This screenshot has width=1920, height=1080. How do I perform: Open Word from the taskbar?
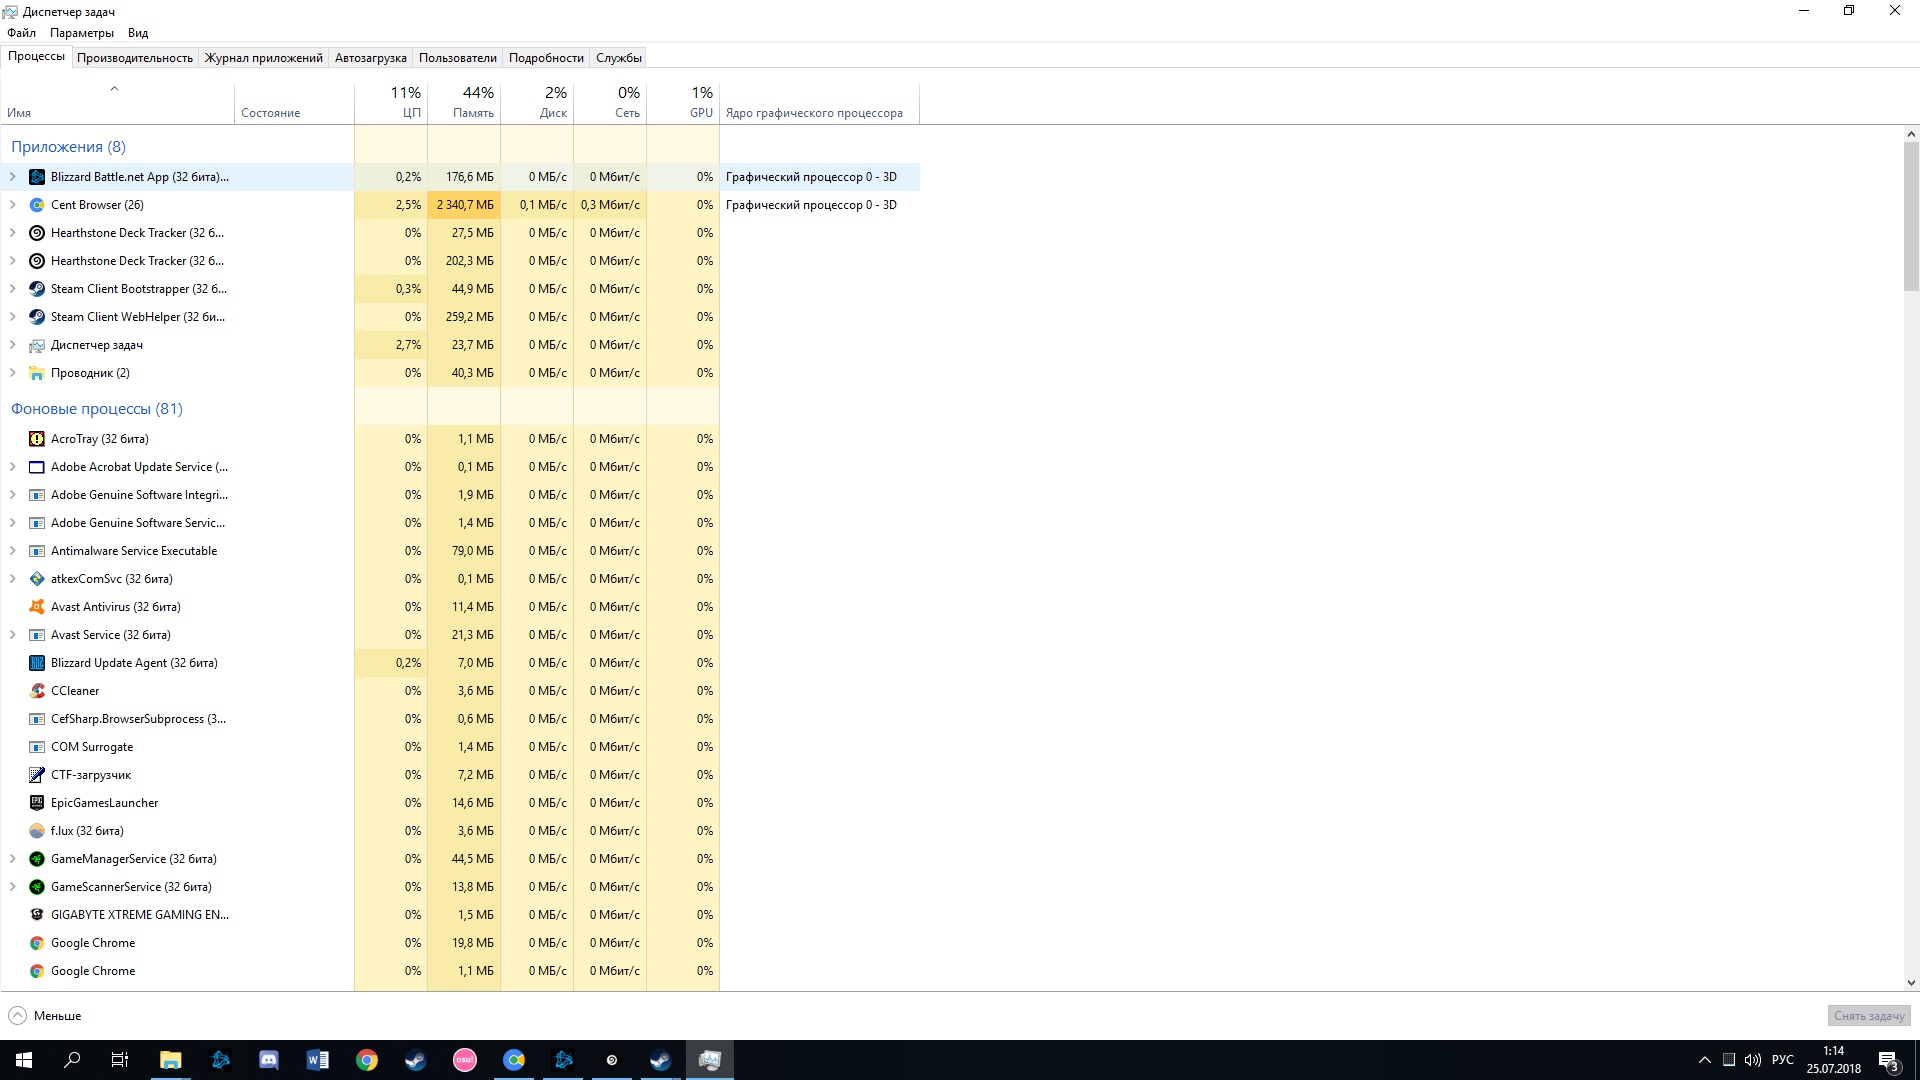318,1060
